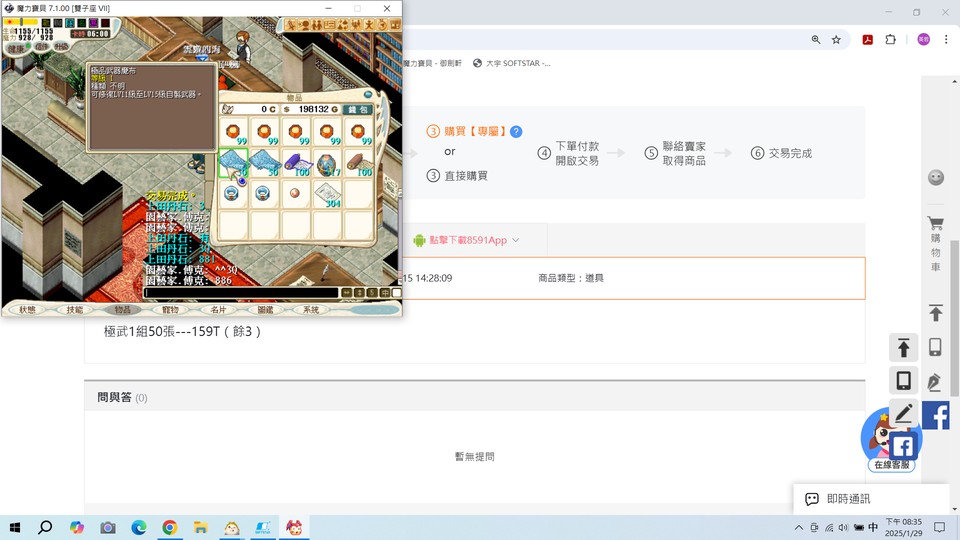Click the floating grey pencil edit button
The image size is (960, 540).
click(x=904, y=413)
